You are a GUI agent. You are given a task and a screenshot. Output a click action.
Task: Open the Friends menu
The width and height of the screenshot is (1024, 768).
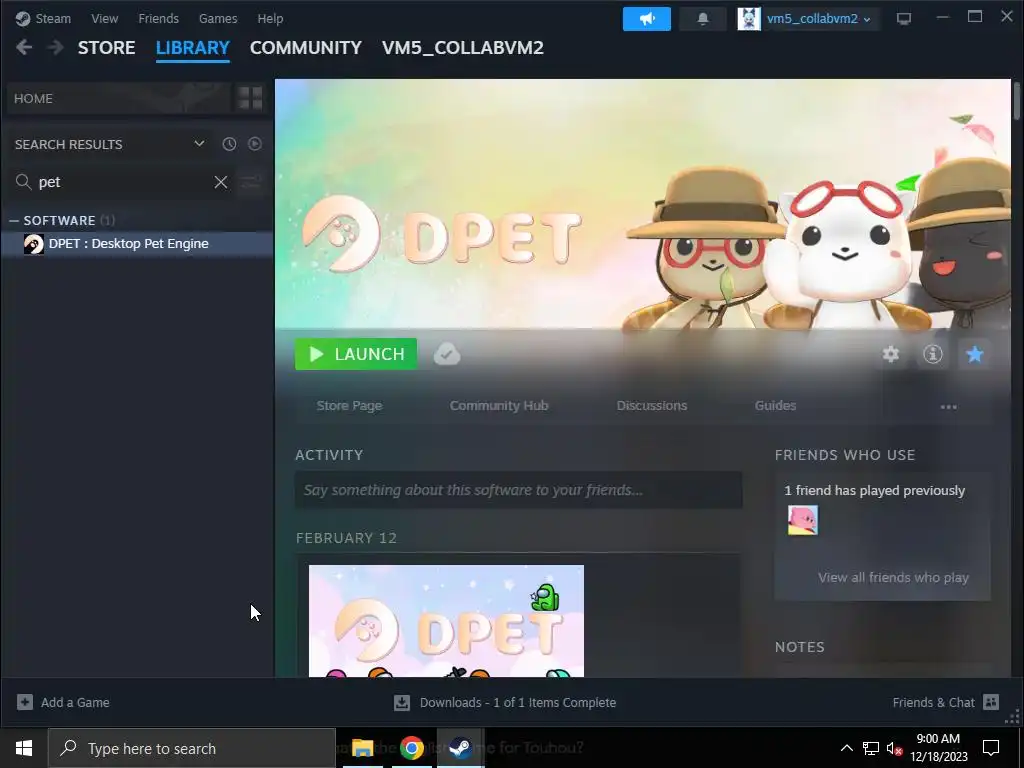(x=158, y=18)
